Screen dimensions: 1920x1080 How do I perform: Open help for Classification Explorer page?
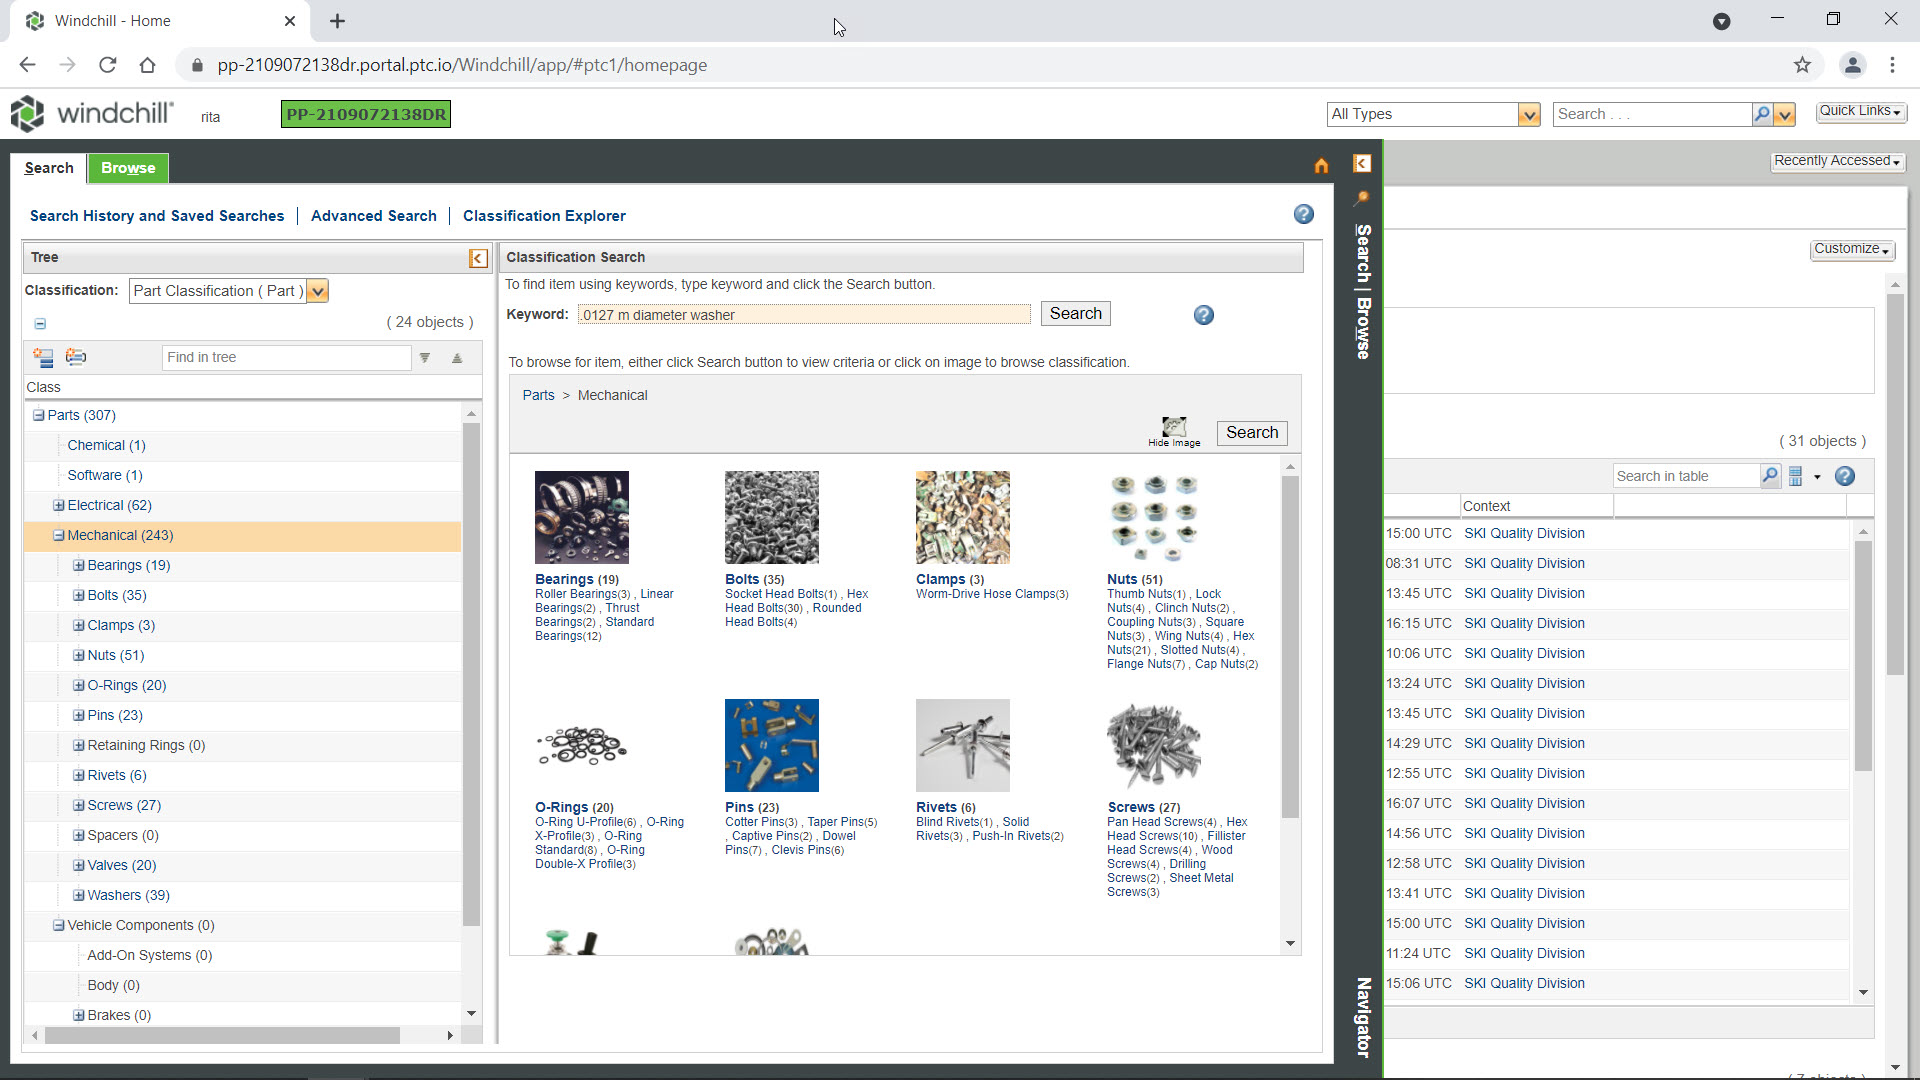[1303, 214]
